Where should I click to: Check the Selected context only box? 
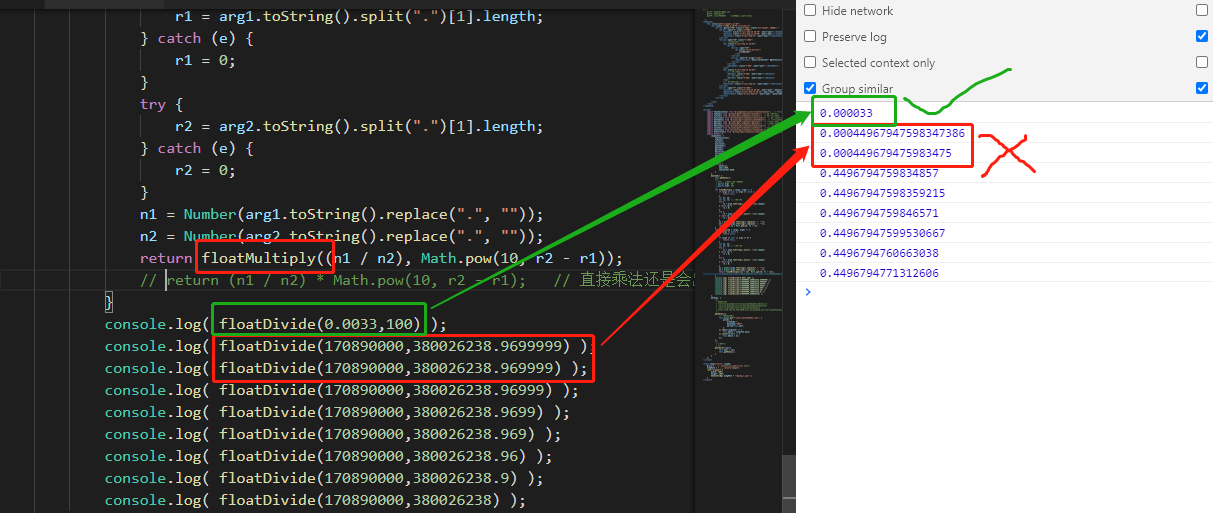[x=810, y=62]
